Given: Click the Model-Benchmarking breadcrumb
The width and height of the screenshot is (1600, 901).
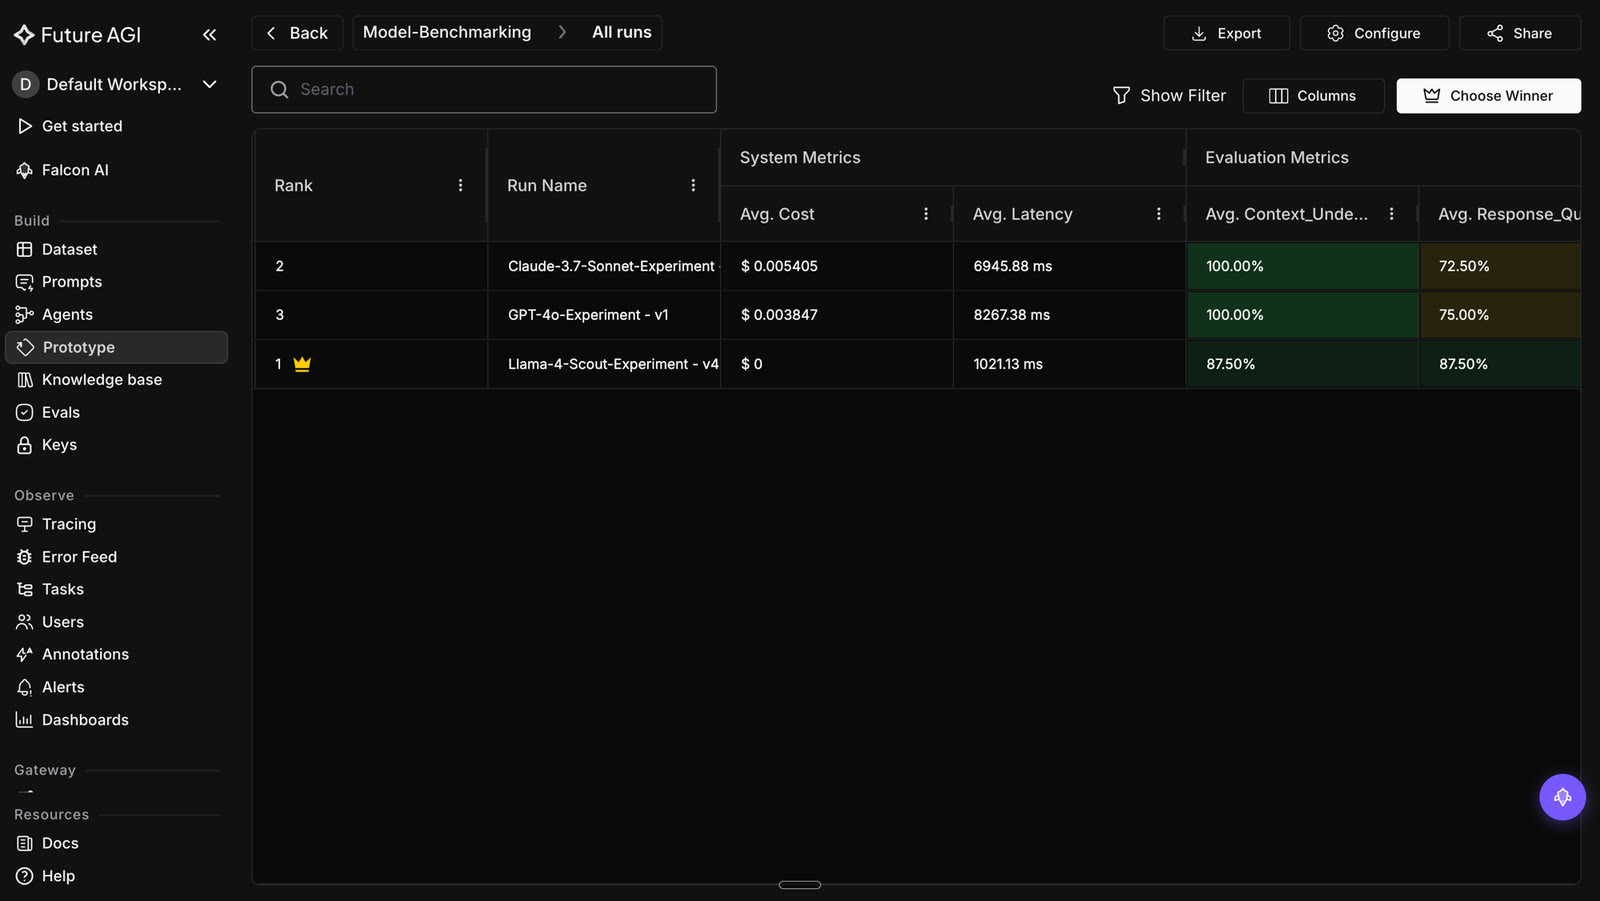Looking at the screenshot, I should (x=447, y=32).
